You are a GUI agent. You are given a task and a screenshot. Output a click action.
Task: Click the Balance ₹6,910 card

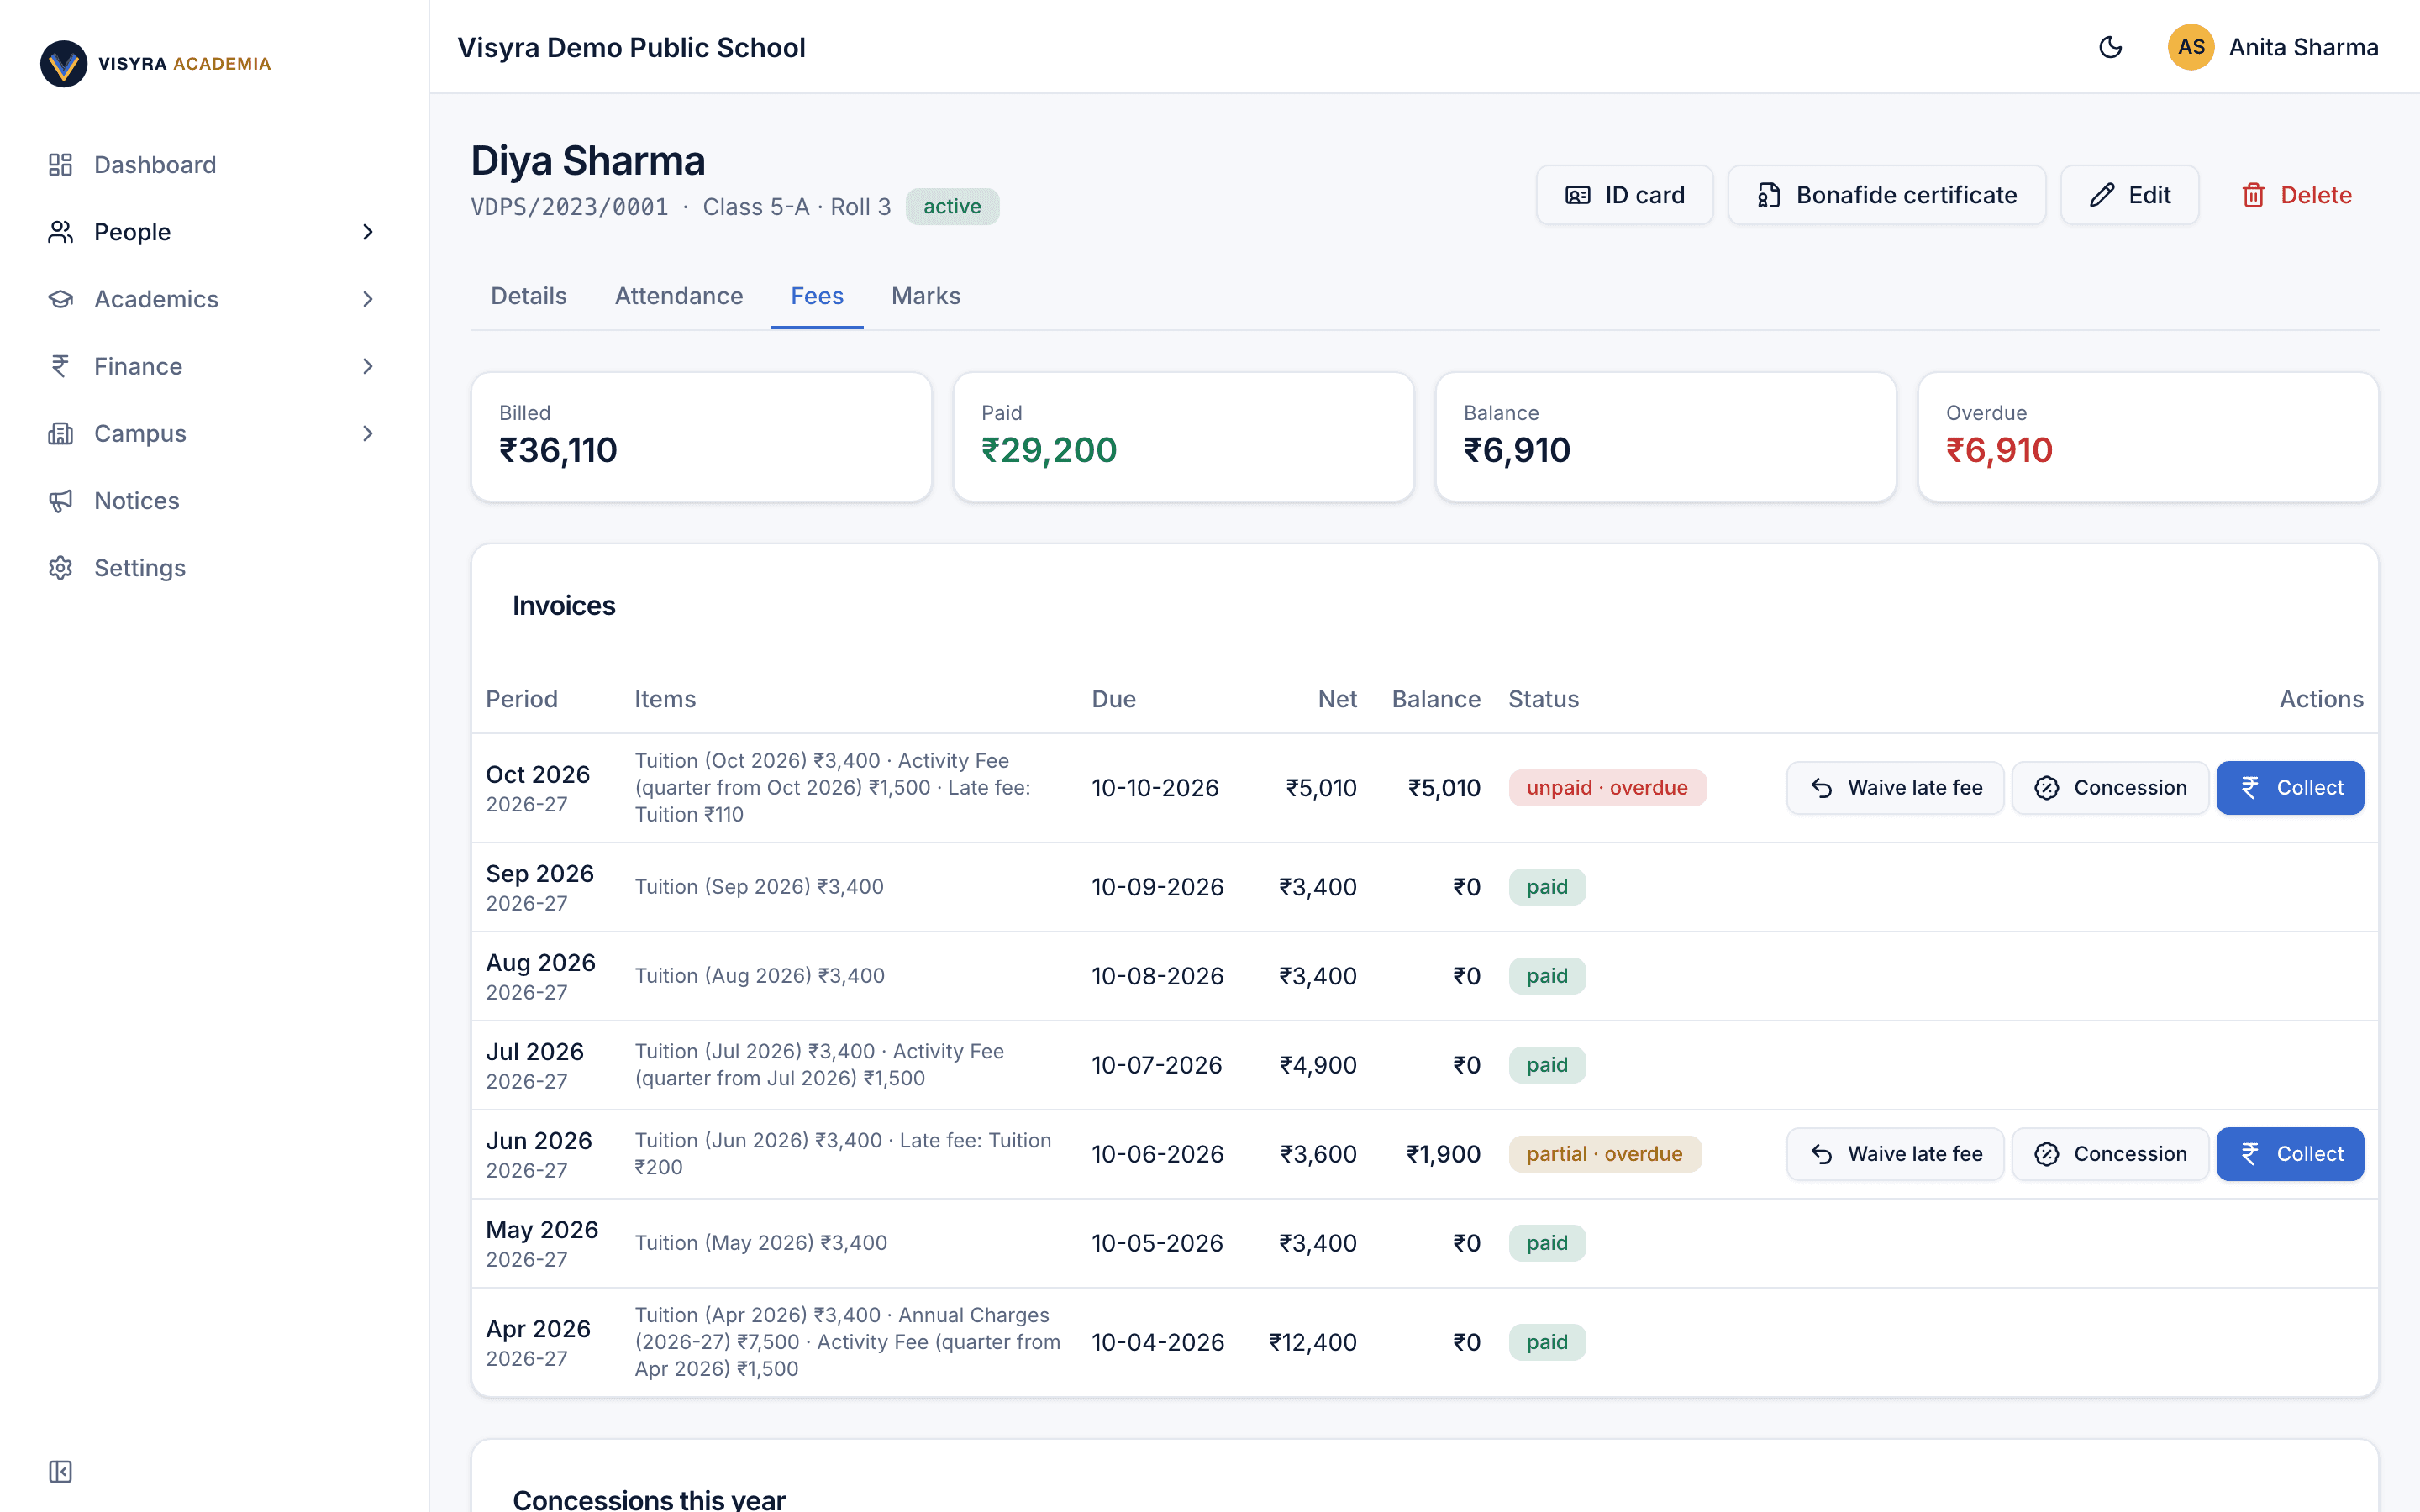coord(1666,437)
